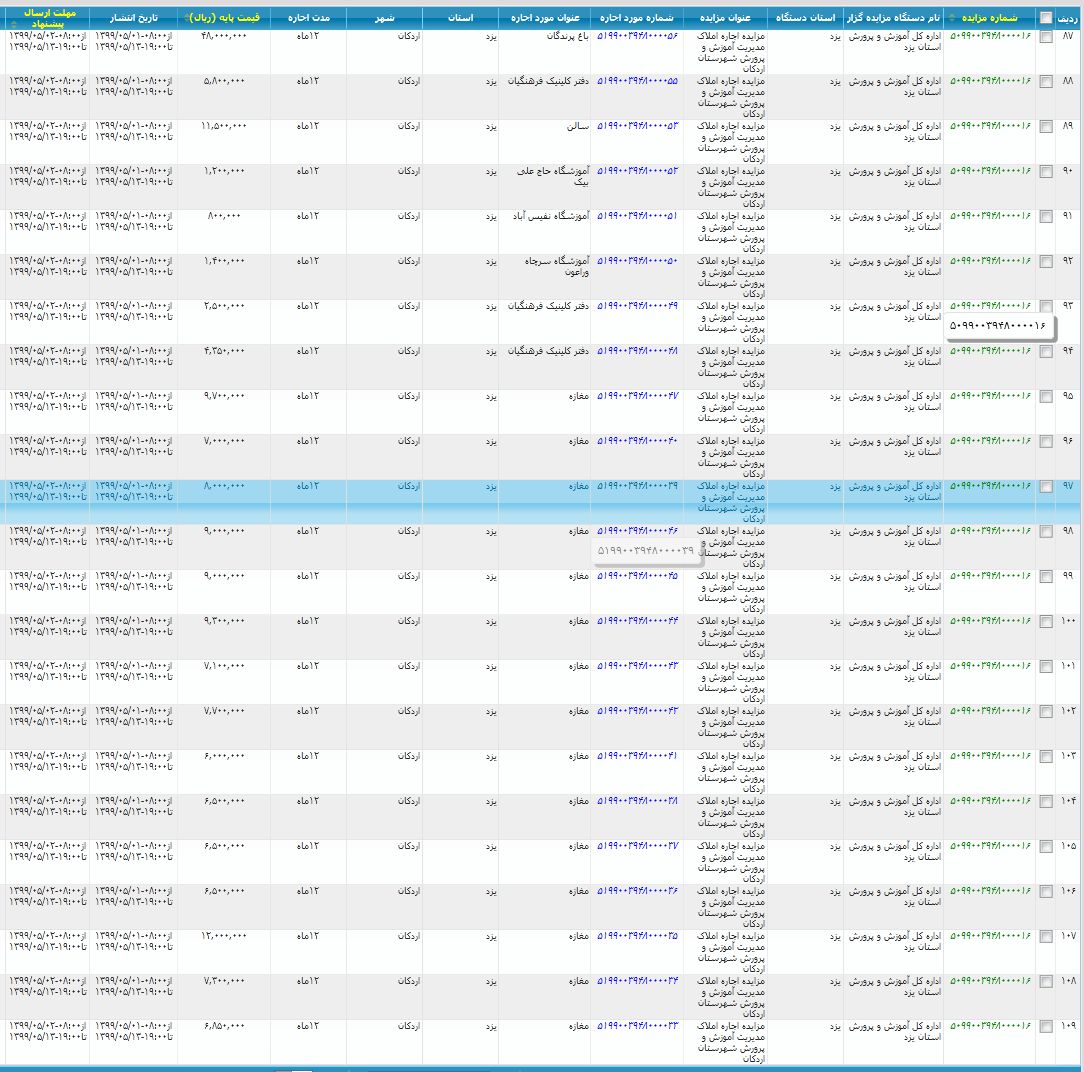1084x1072 pixels.
Task: Click the sort arrow icon beside قیمت پایه
Action: tap(188, 18)
